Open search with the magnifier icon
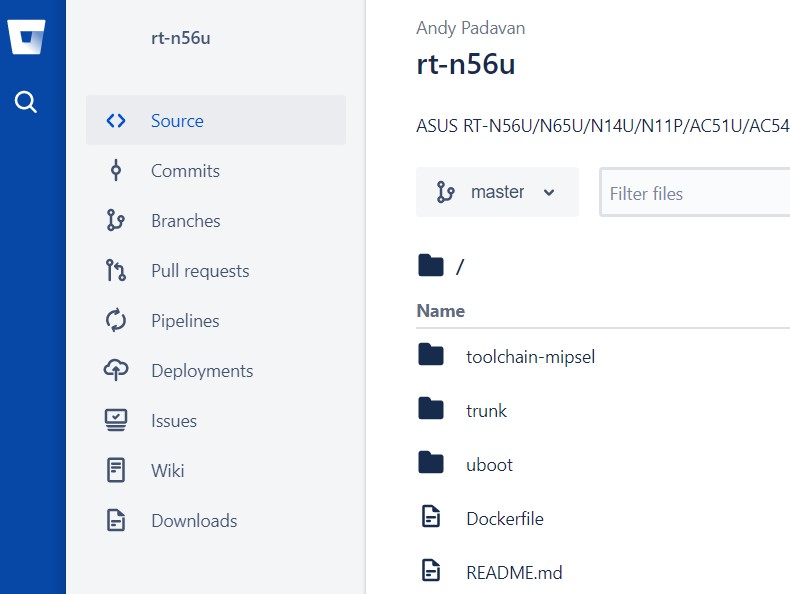The image size is (790, 594). click(26, 102)
